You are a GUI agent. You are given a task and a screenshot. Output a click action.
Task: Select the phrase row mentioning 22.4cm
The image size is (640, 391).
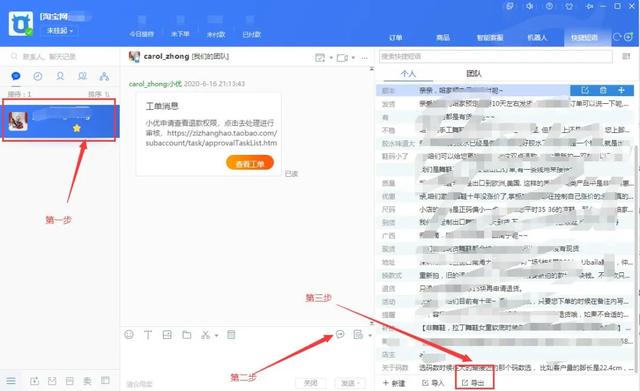click(505, 367)
